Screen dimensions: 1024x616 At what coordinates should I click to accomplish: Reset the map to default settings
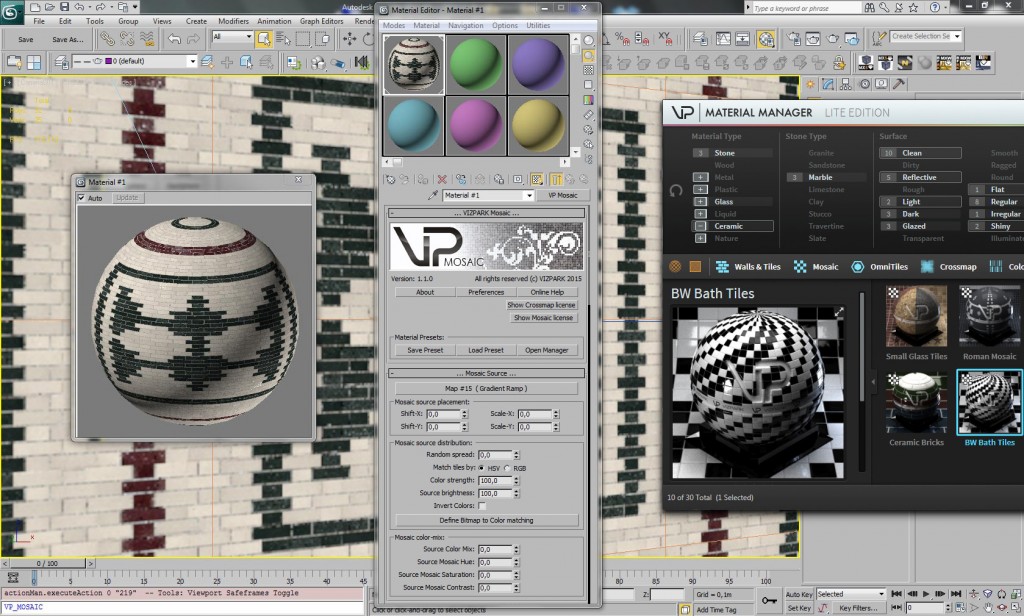pyautogui.click(x=443, y=180)
